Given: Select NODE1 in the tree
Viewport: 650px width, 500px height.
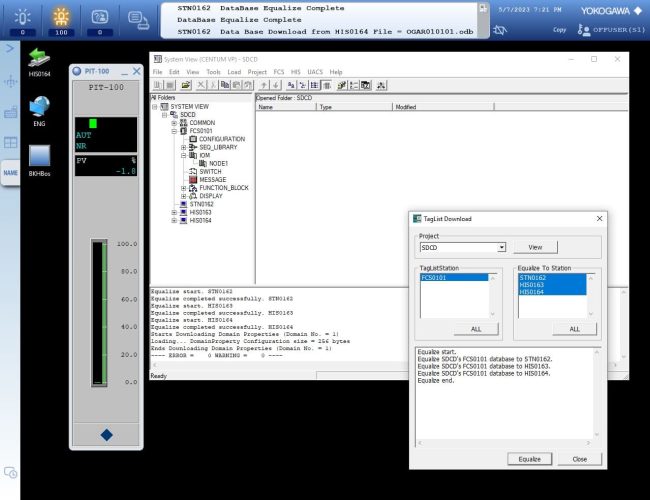Looking at the screenshot, I should pos(218,163).
